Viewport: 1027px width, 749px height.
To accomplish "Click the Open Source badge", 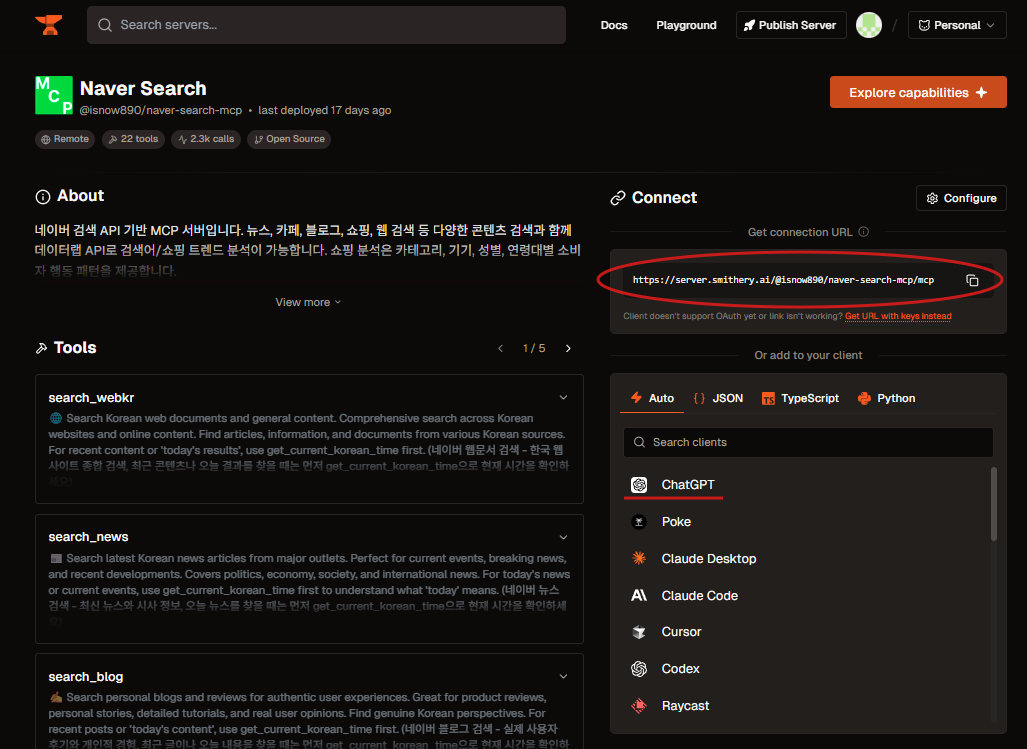I will click(x=289, y=139).
